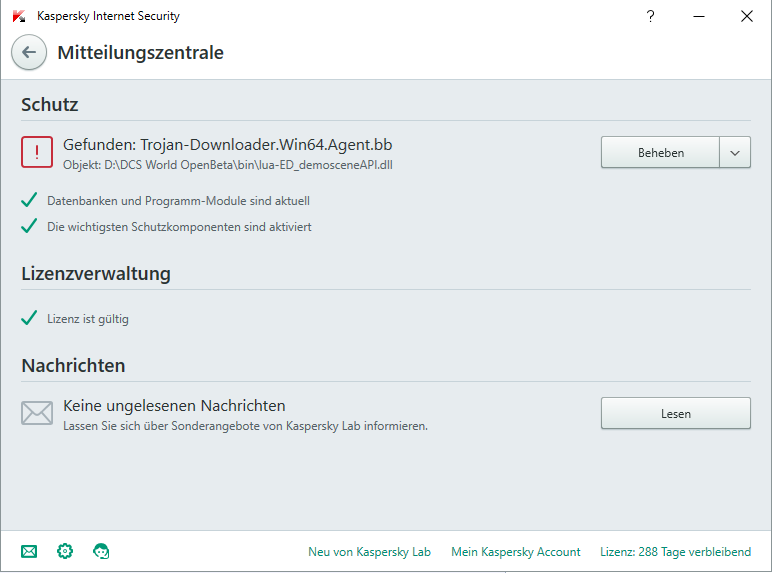This screenshot has width=772, height=573.
Task: Click the Lesen button
Action: [x=676, y=414]
